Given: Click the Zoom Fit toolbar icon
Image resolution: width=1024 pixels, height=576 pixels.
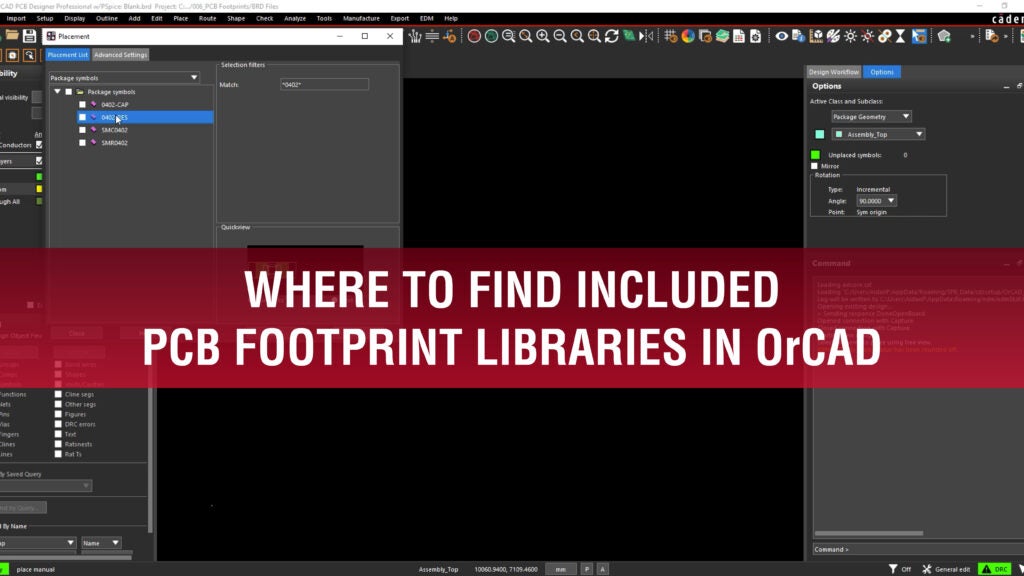Looking at the screenshot, I should [524, 37].
